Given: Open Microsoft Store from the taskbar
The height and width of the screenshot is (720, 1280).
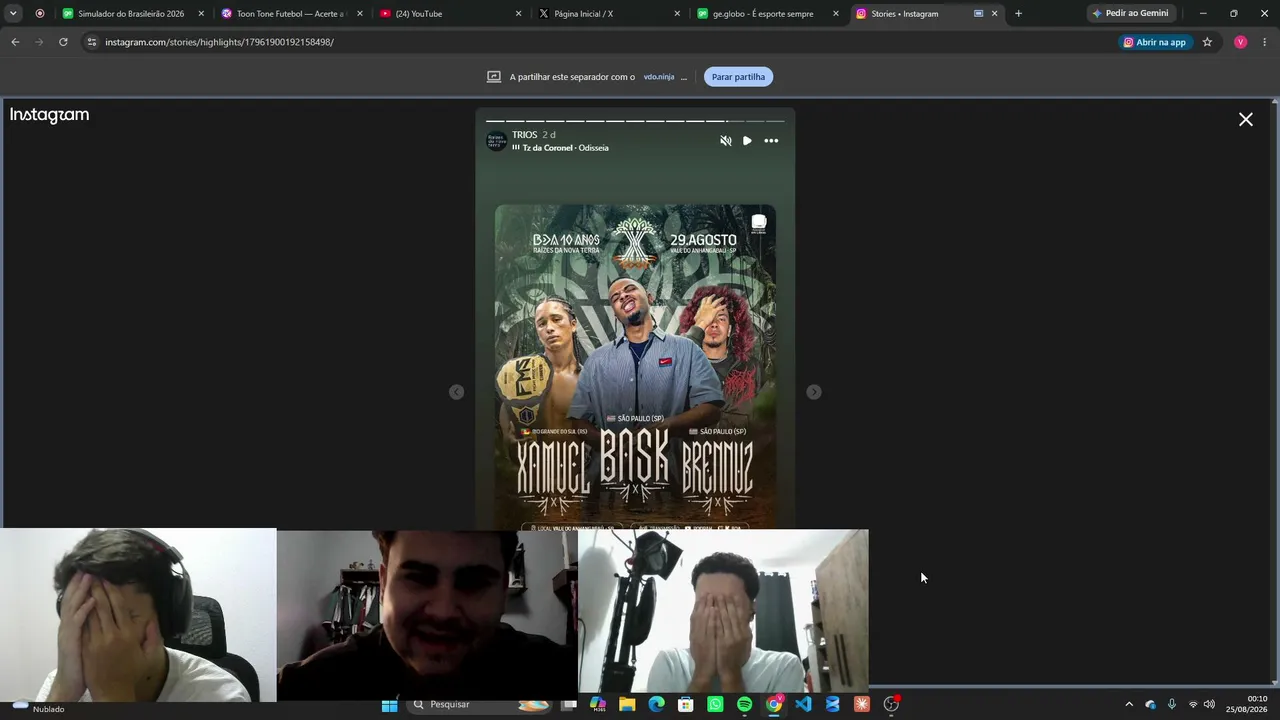Looking at the screenshot, I should (x=686, y=705).
